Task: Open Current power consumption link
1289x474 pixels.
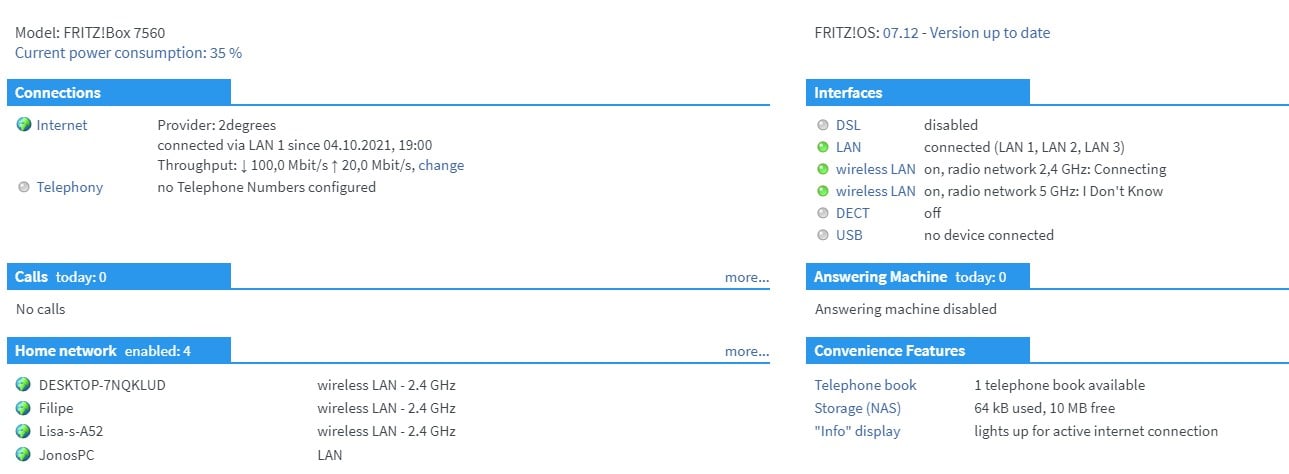Action: coord(128,53)
